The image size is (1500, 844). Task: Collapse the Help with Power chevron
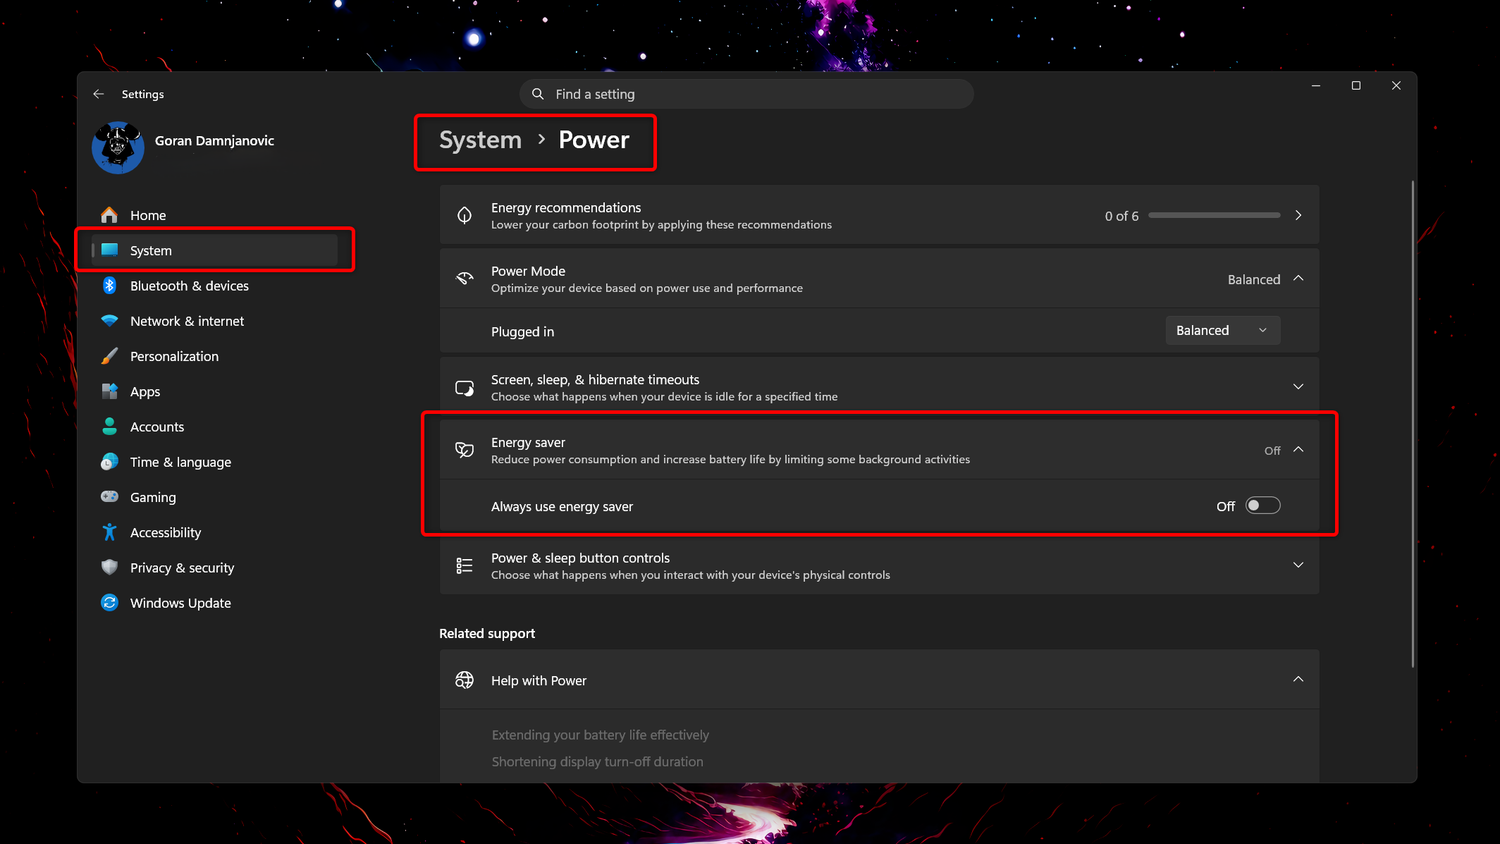(1298, 680)
